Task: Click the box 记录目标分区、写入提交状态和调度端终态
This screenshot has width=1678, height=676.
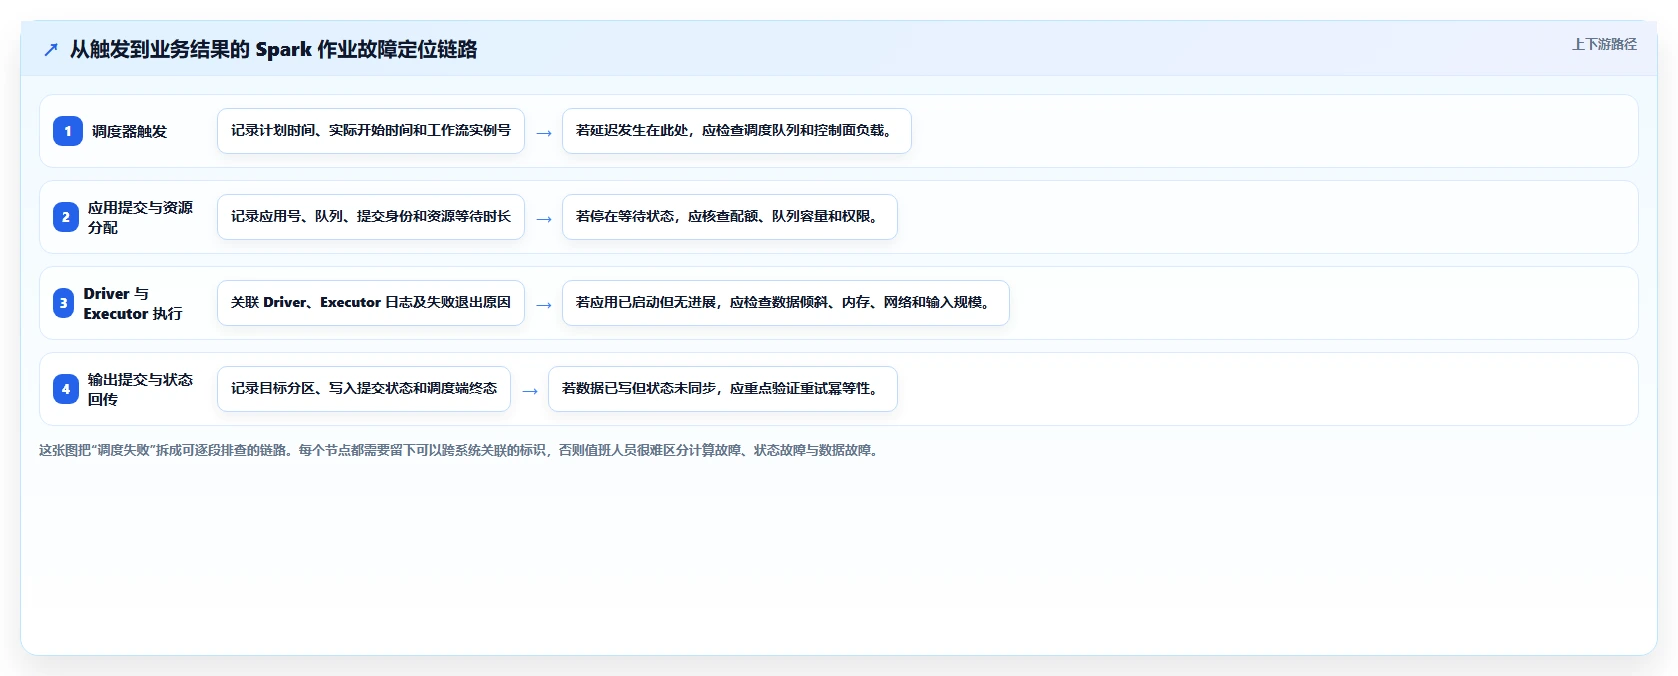Action: 364,389
